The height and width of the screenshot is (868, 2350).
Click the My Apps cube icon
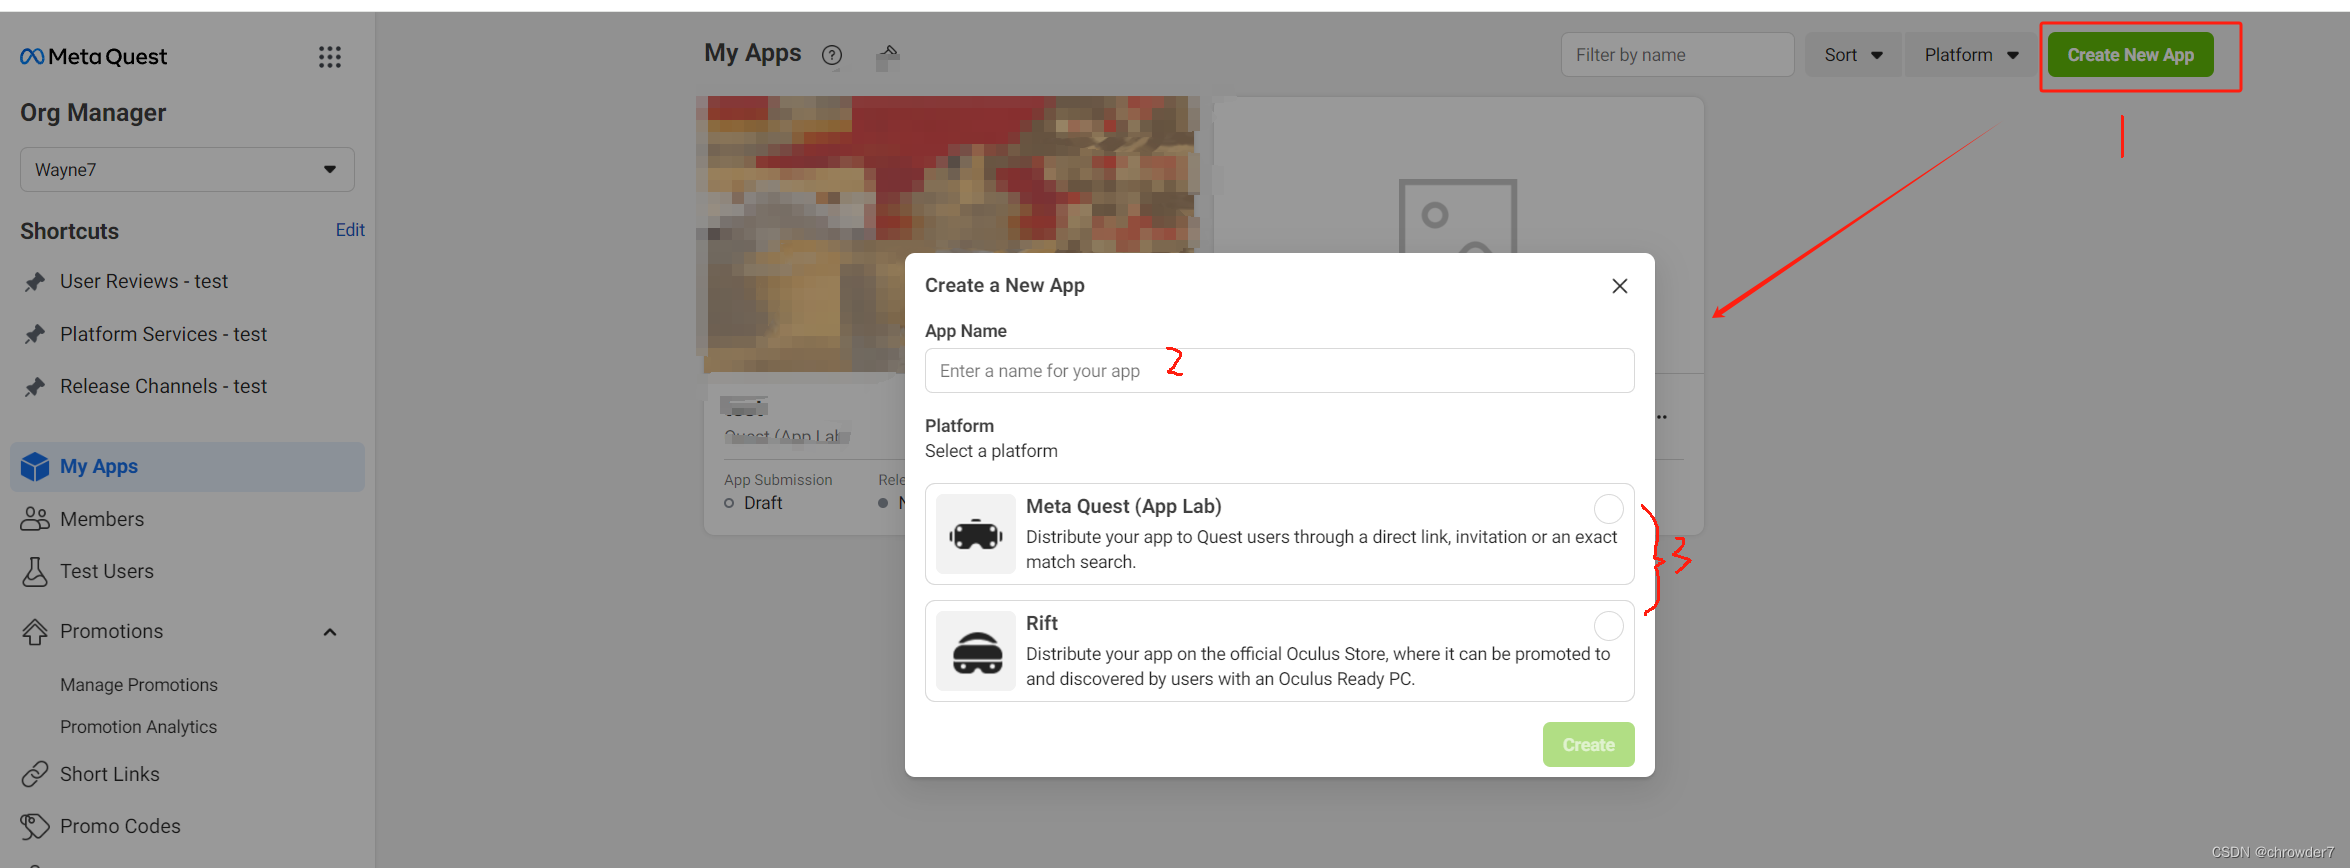click(x=35, y=467)
